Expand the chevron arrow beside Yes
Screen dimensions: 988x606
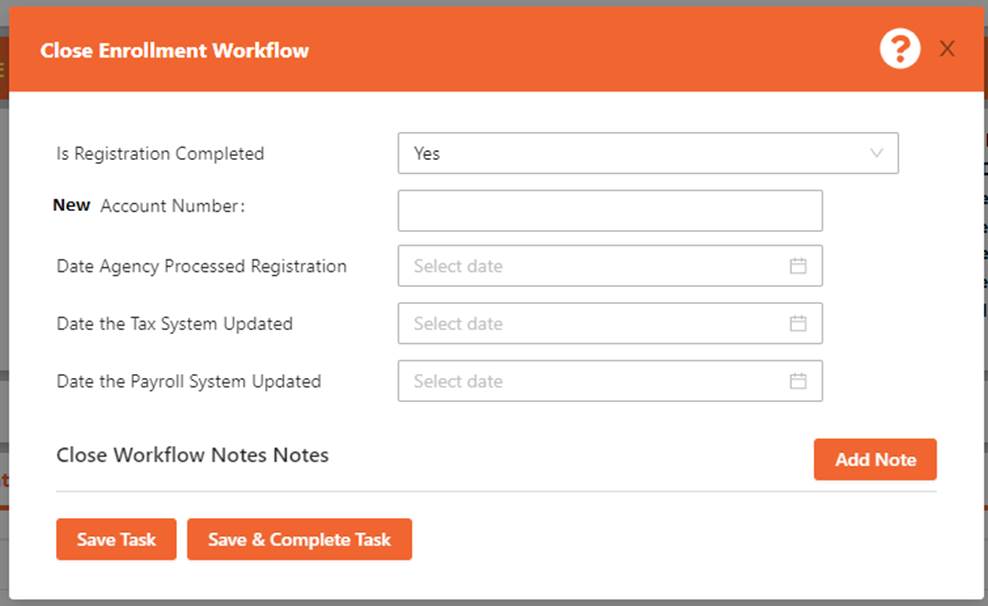[x=877, y=154]
